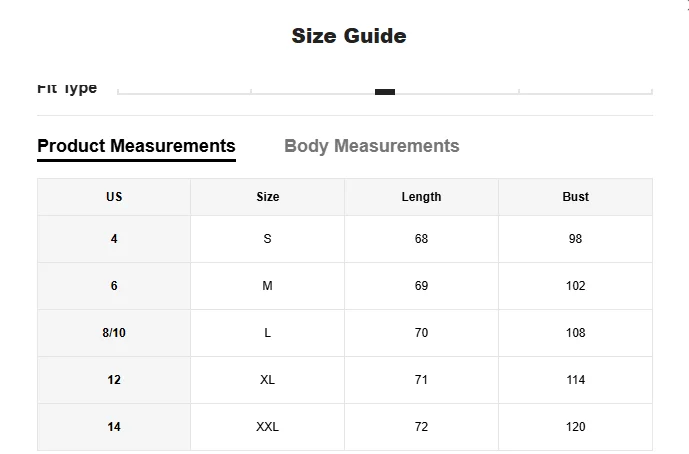Click length value 68 cell
Screen dimensions: 689x454
click(421, 239)
